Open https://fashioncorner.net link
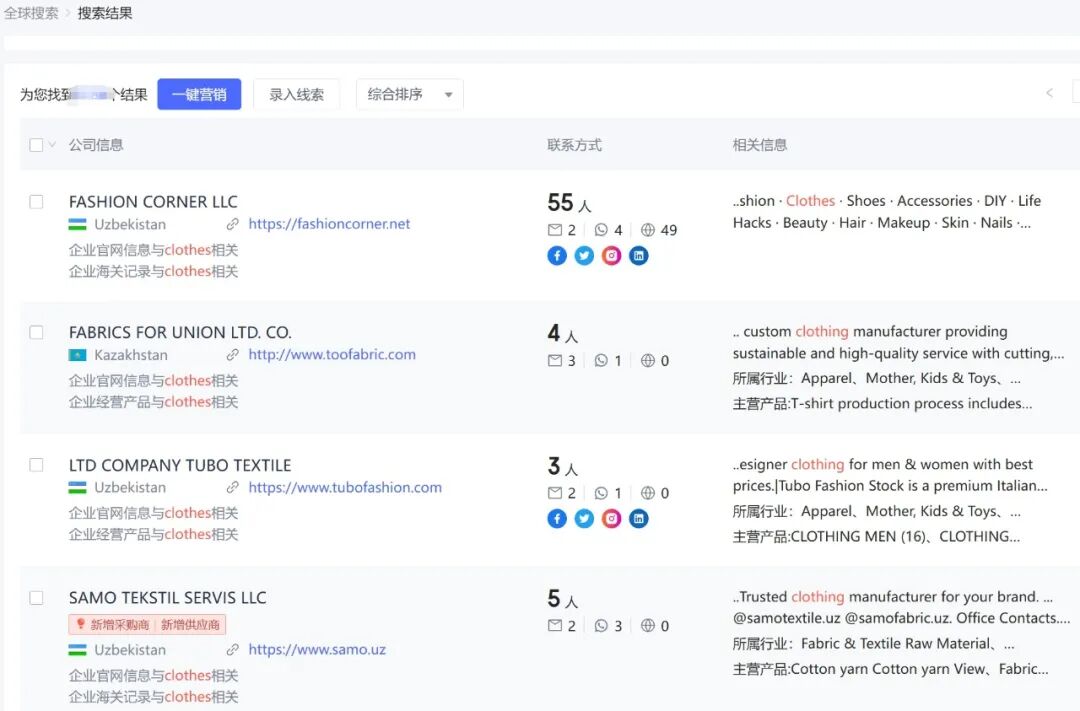1080x711 pixels. [x=329, y=224]
